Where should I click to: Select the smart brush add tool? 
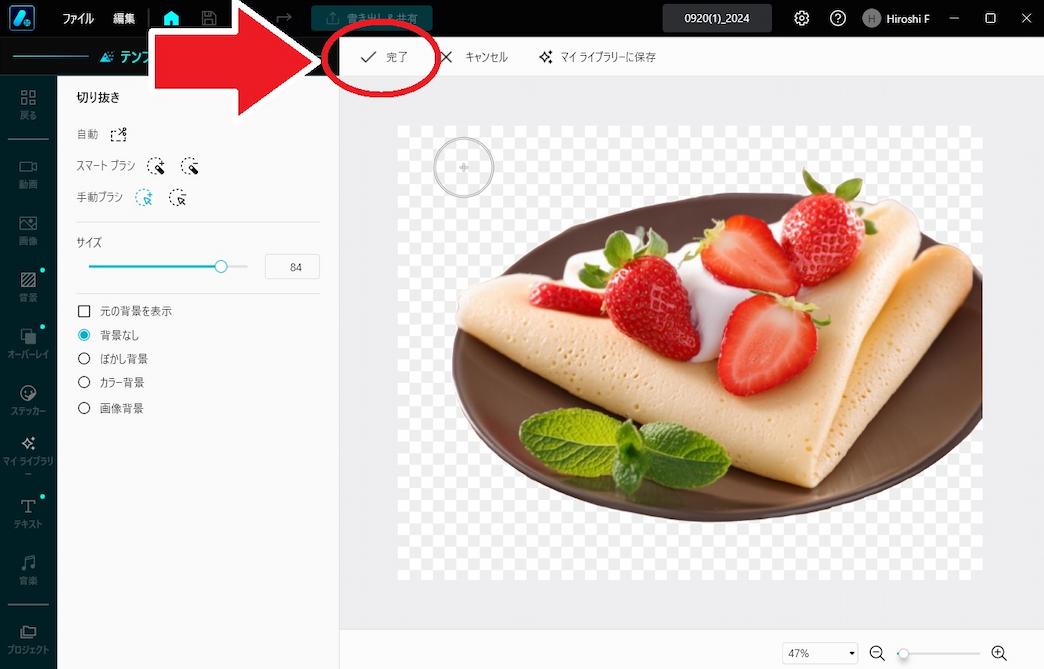155,166
